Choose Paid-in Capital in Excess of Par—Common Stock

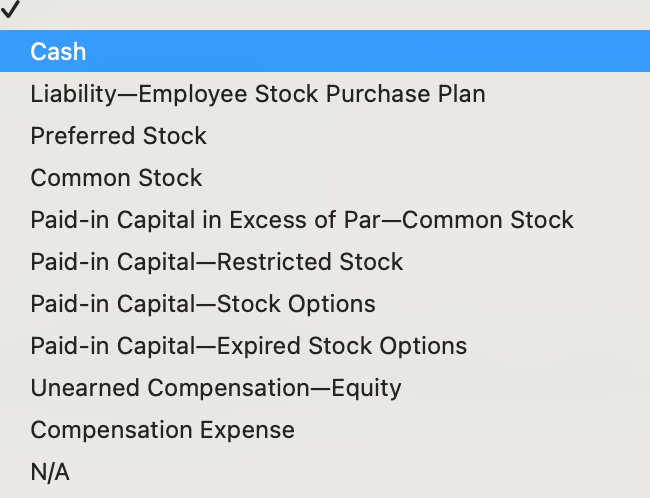302,220
